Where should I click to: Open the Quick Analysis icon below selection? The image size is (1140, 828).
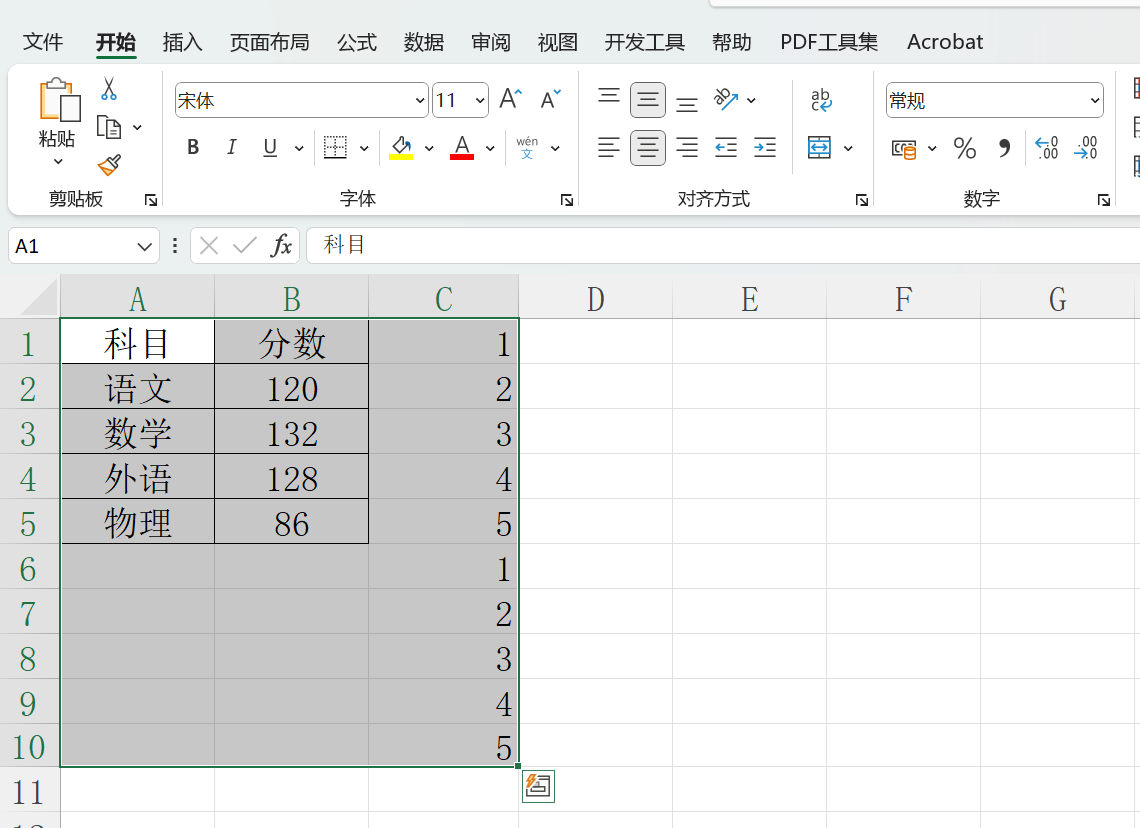click(538, 786)
